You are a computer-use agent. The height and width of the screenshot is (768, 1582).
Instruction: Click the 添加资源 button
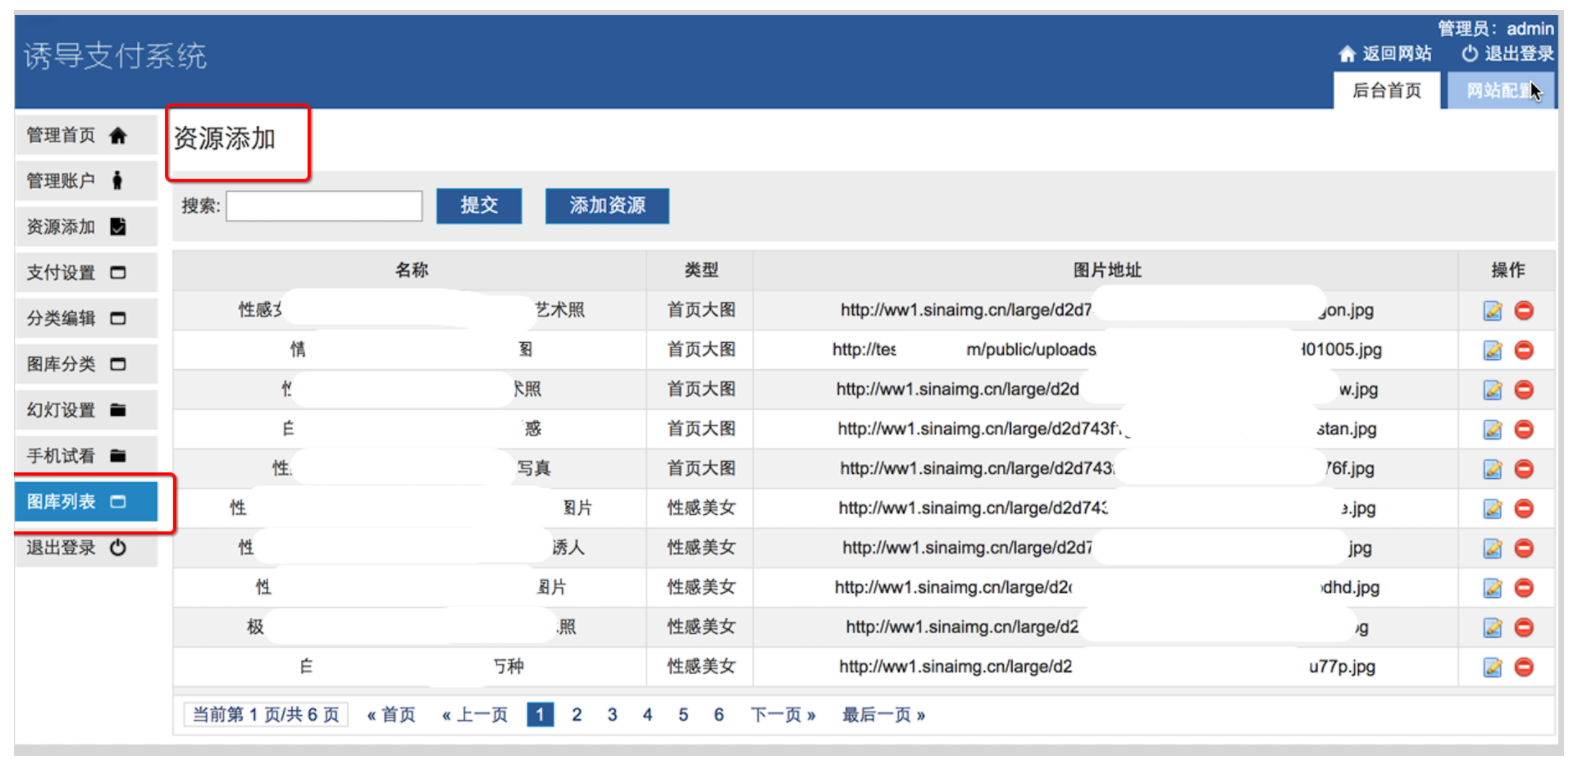tap(607, 205)
